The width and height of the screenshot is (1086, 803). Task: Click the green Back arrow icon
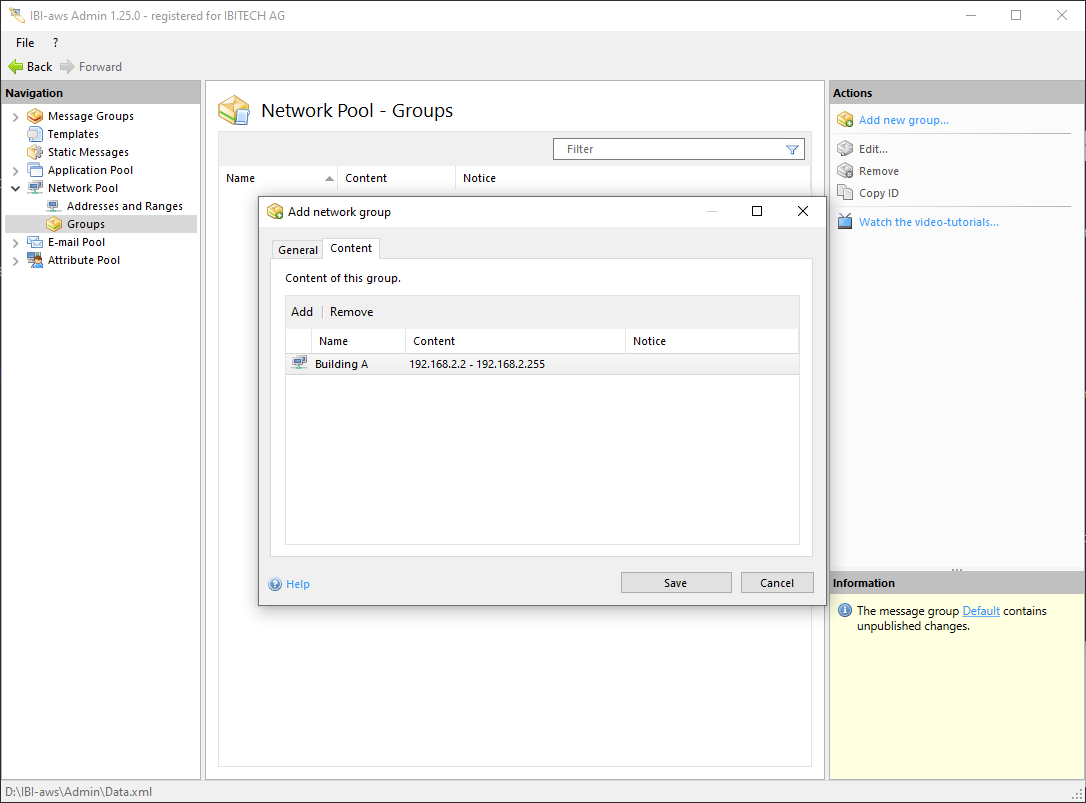15,67
